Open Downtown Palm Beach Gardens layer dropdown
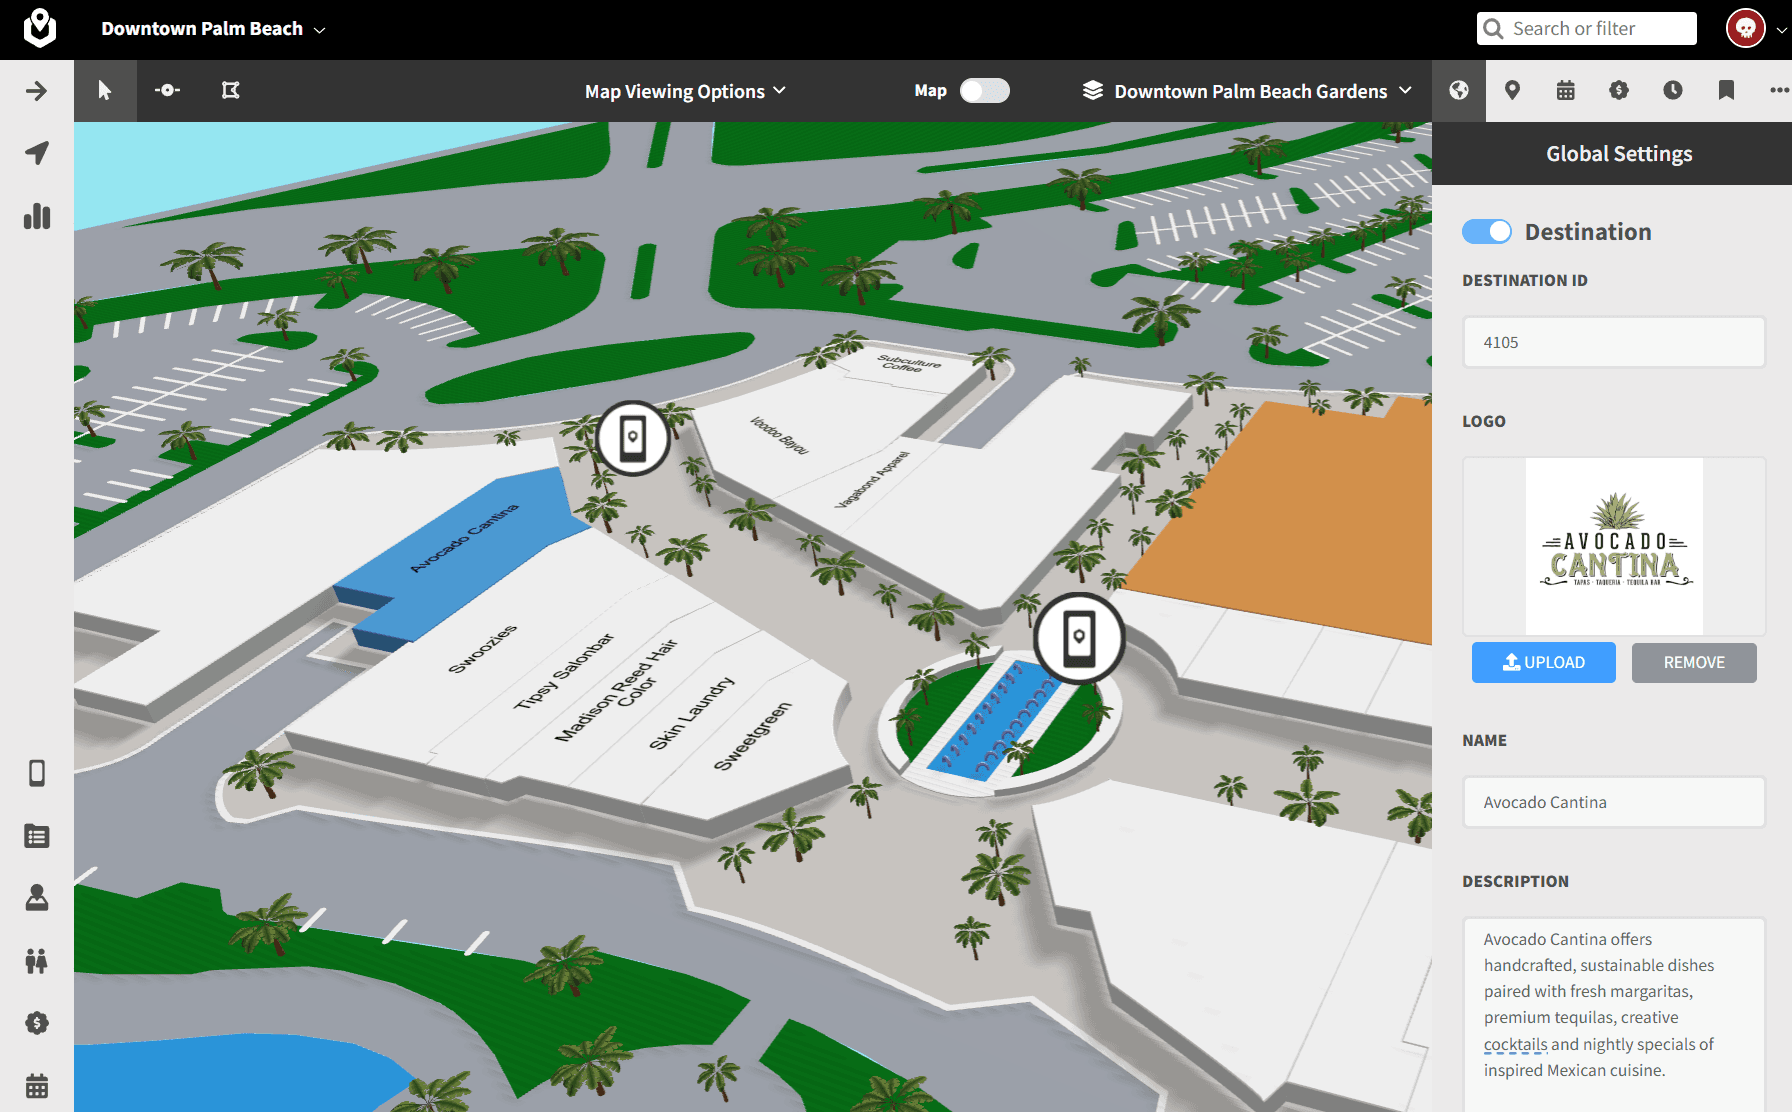Viewport: 1792px width, 1112px height. point(1247,91)
